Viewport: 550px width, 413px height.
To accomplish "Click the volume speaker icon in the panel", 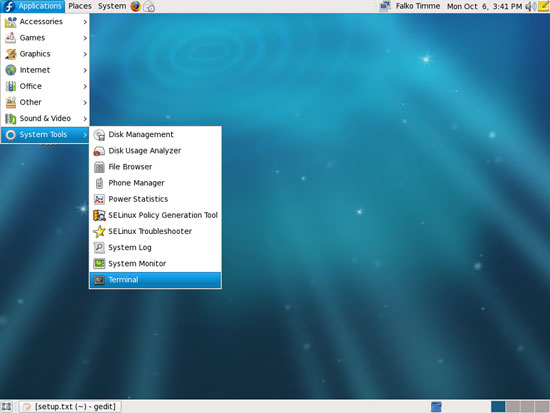I will pos(530,6).
